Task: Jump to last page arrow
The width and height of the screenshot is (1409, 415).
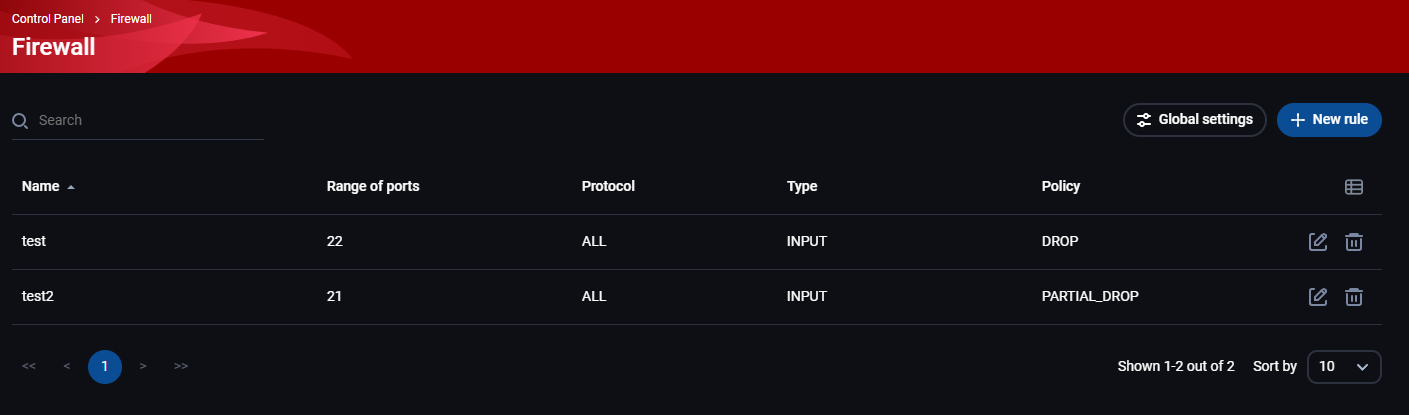Action: tap(181, 367)
